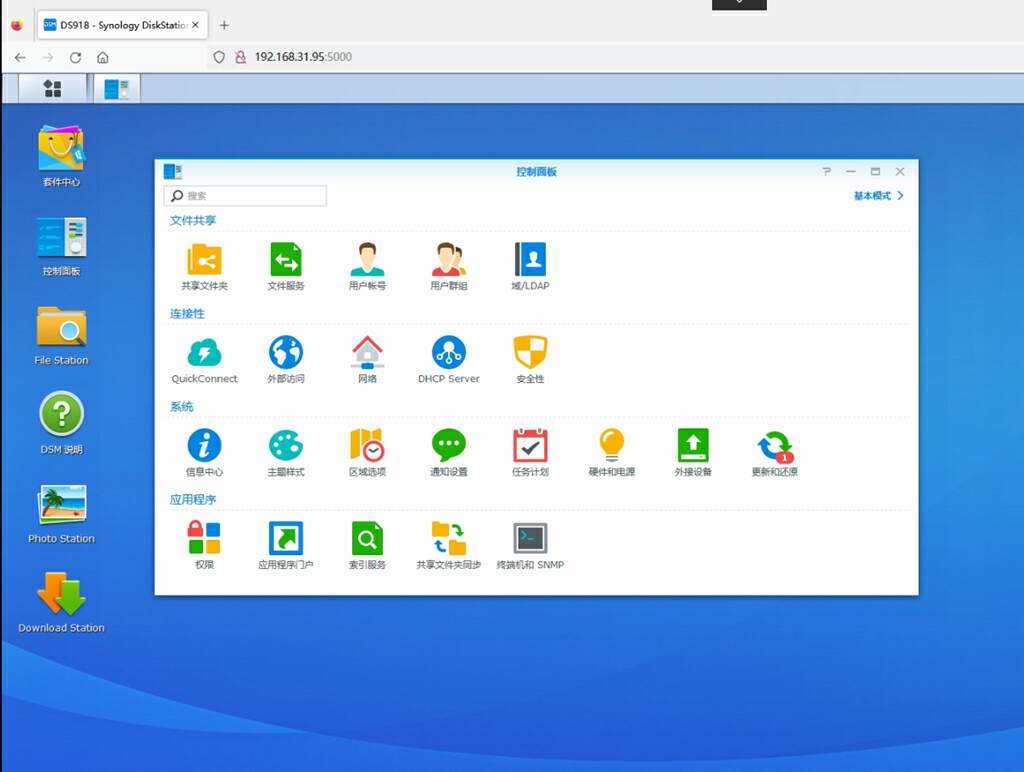
Task: Open the 共享文件夹 shared folder icon
Action: point(204,260)
